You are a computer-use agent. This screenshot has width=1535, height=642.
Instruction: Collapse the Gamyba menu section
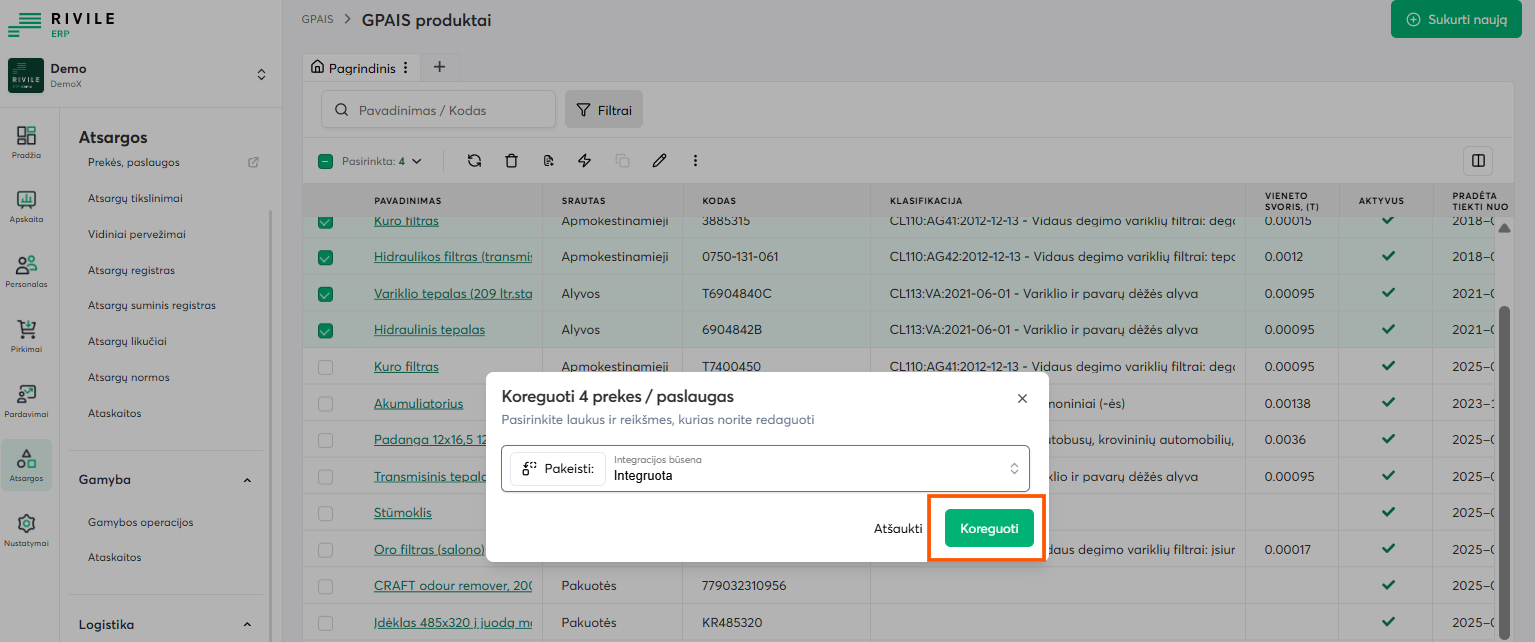click(247, 480)
